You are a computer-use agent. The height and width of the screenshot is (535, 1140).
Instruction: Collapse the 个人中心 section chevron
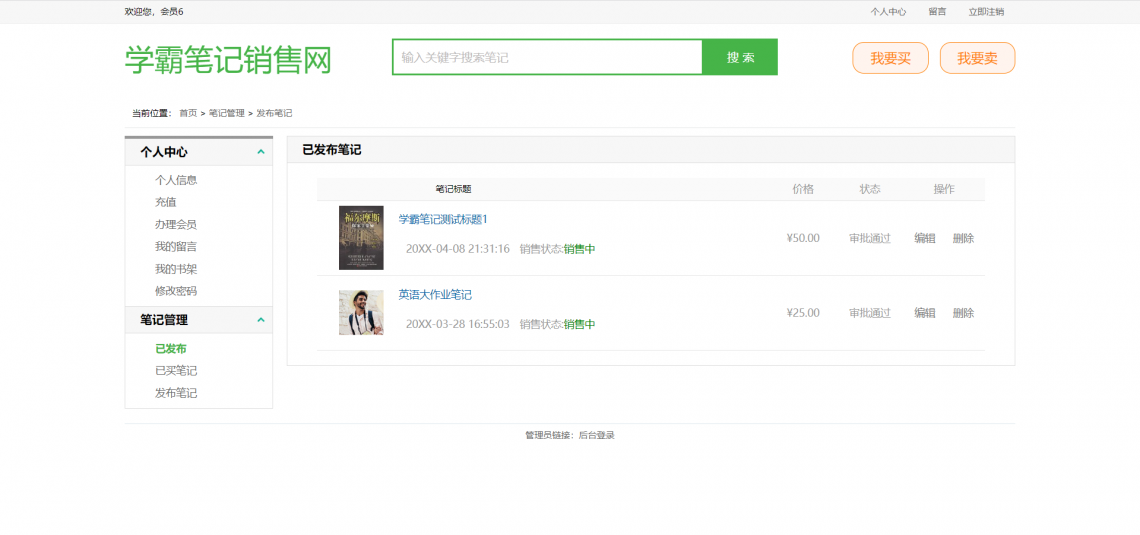tap(261, 152)
